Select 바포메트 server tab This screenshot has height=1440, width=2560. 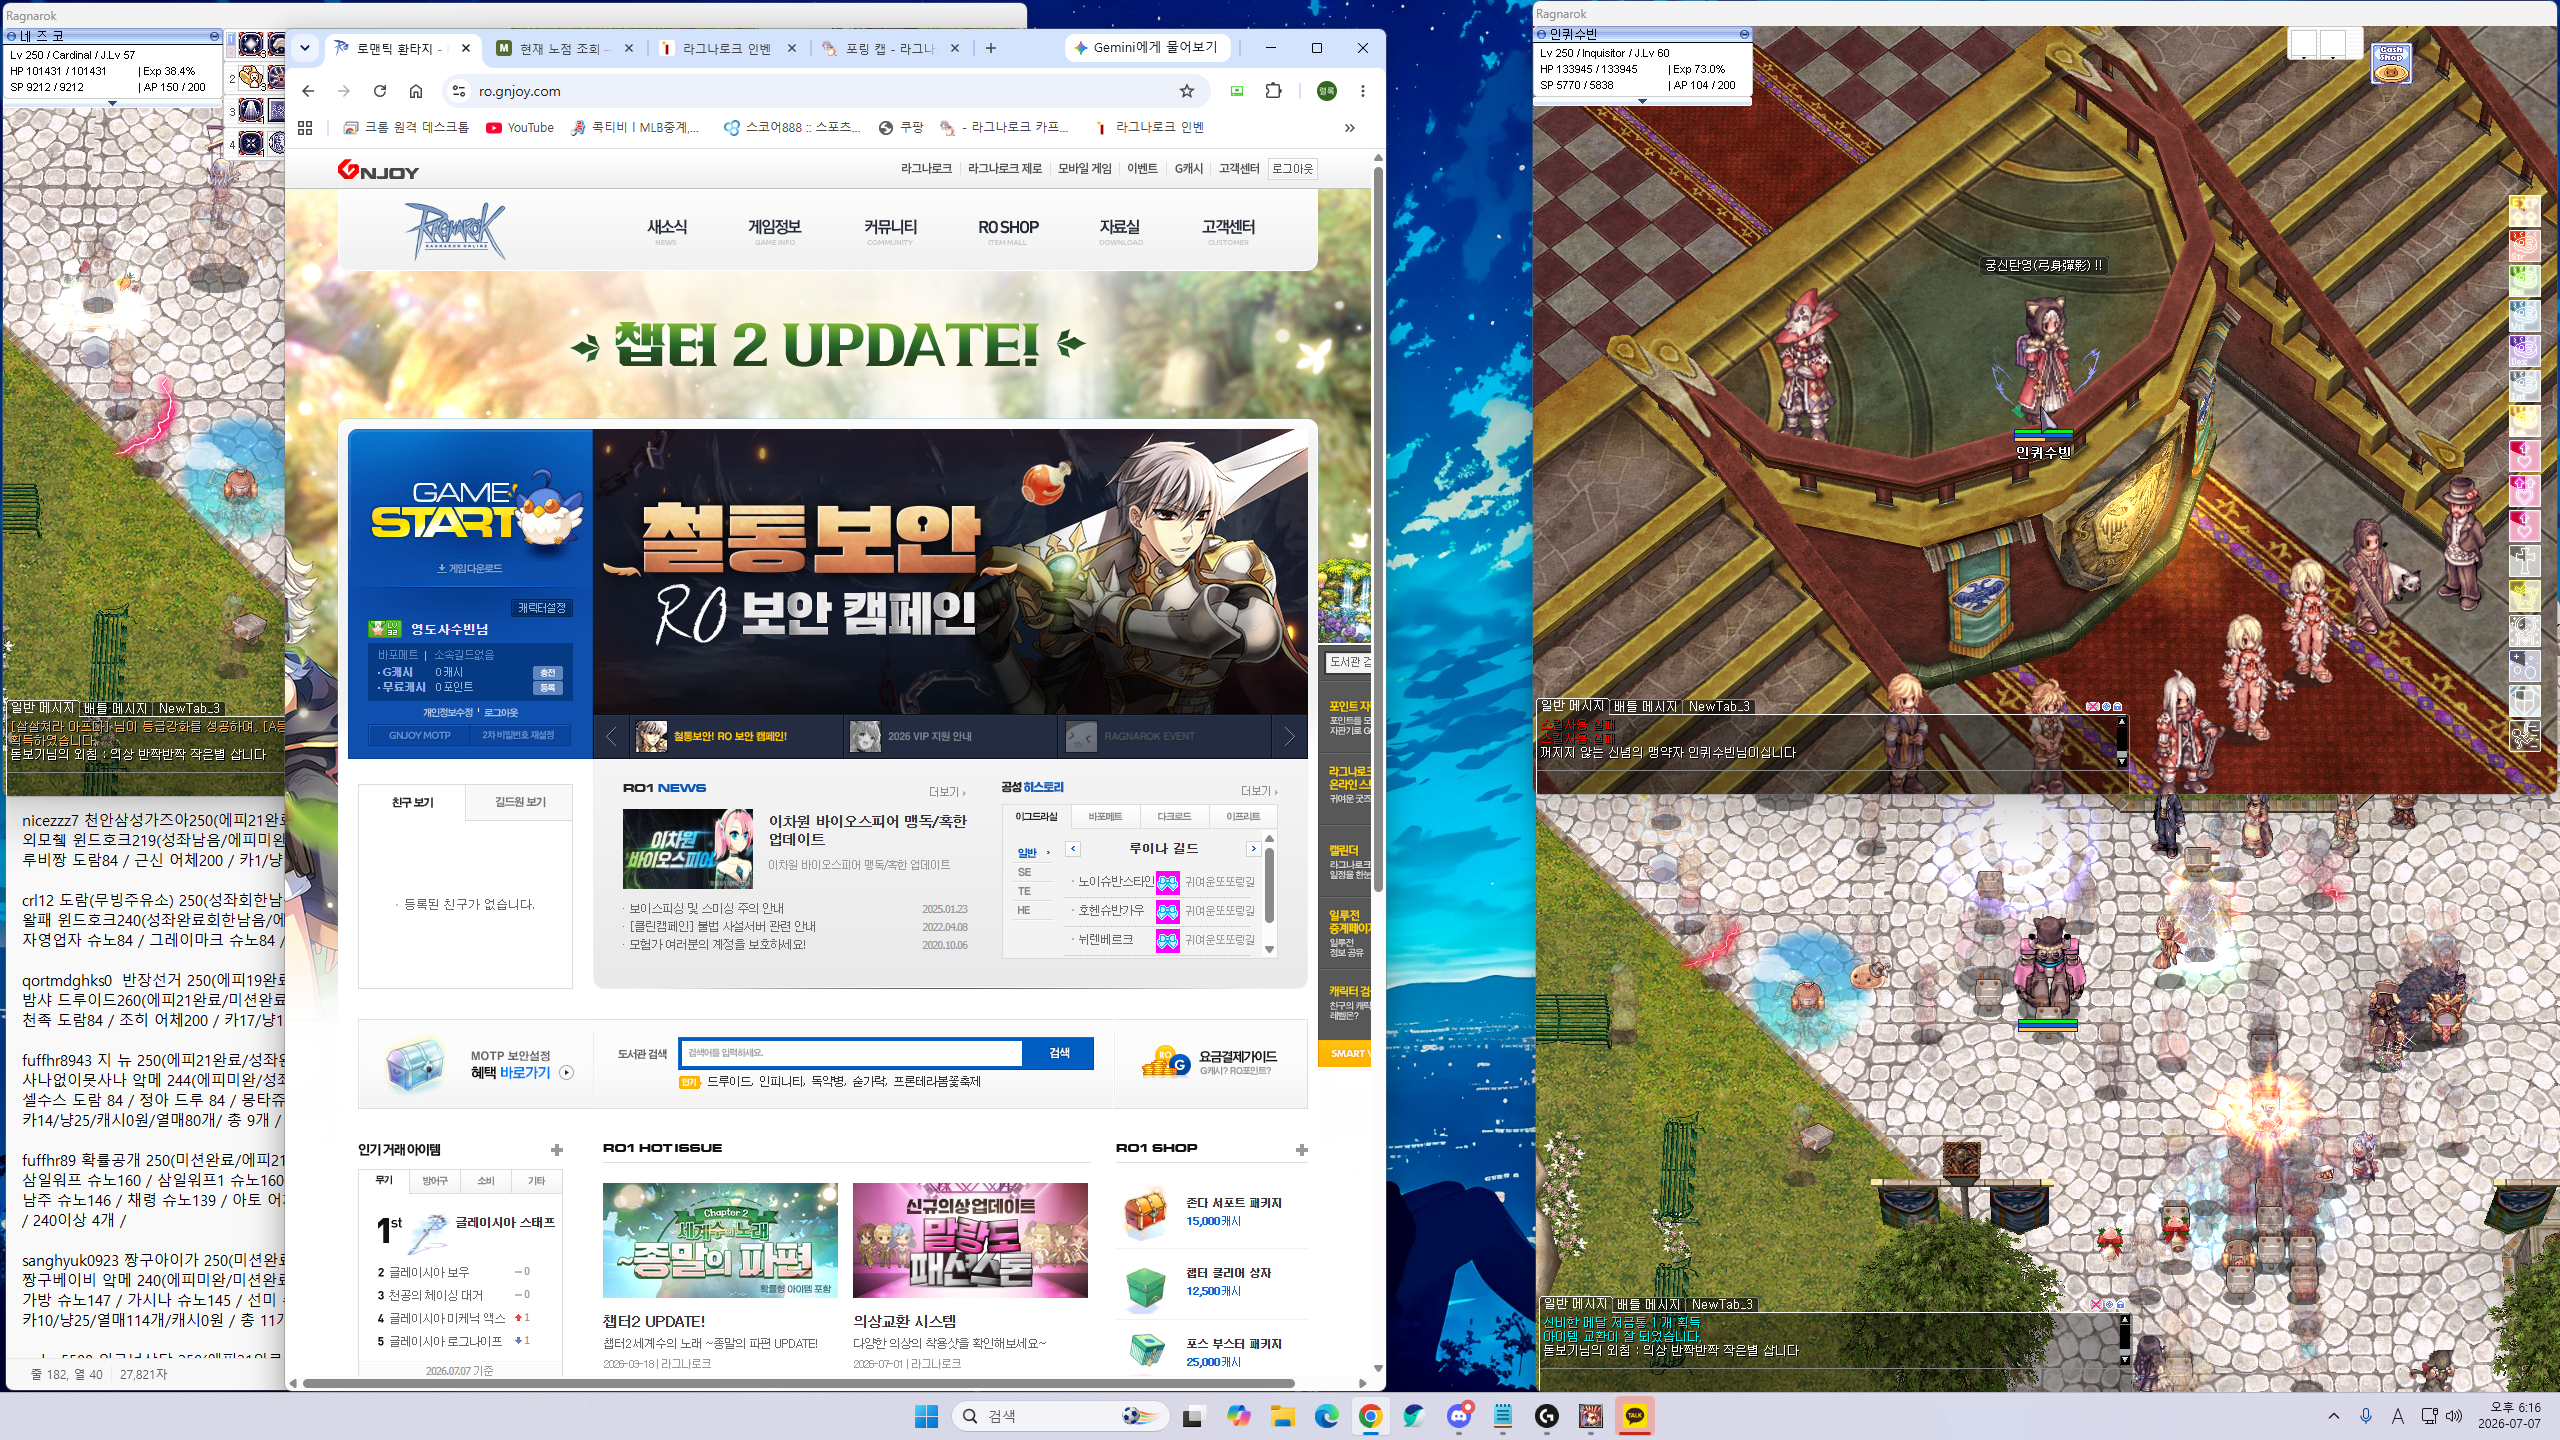tap(1104, 817)
